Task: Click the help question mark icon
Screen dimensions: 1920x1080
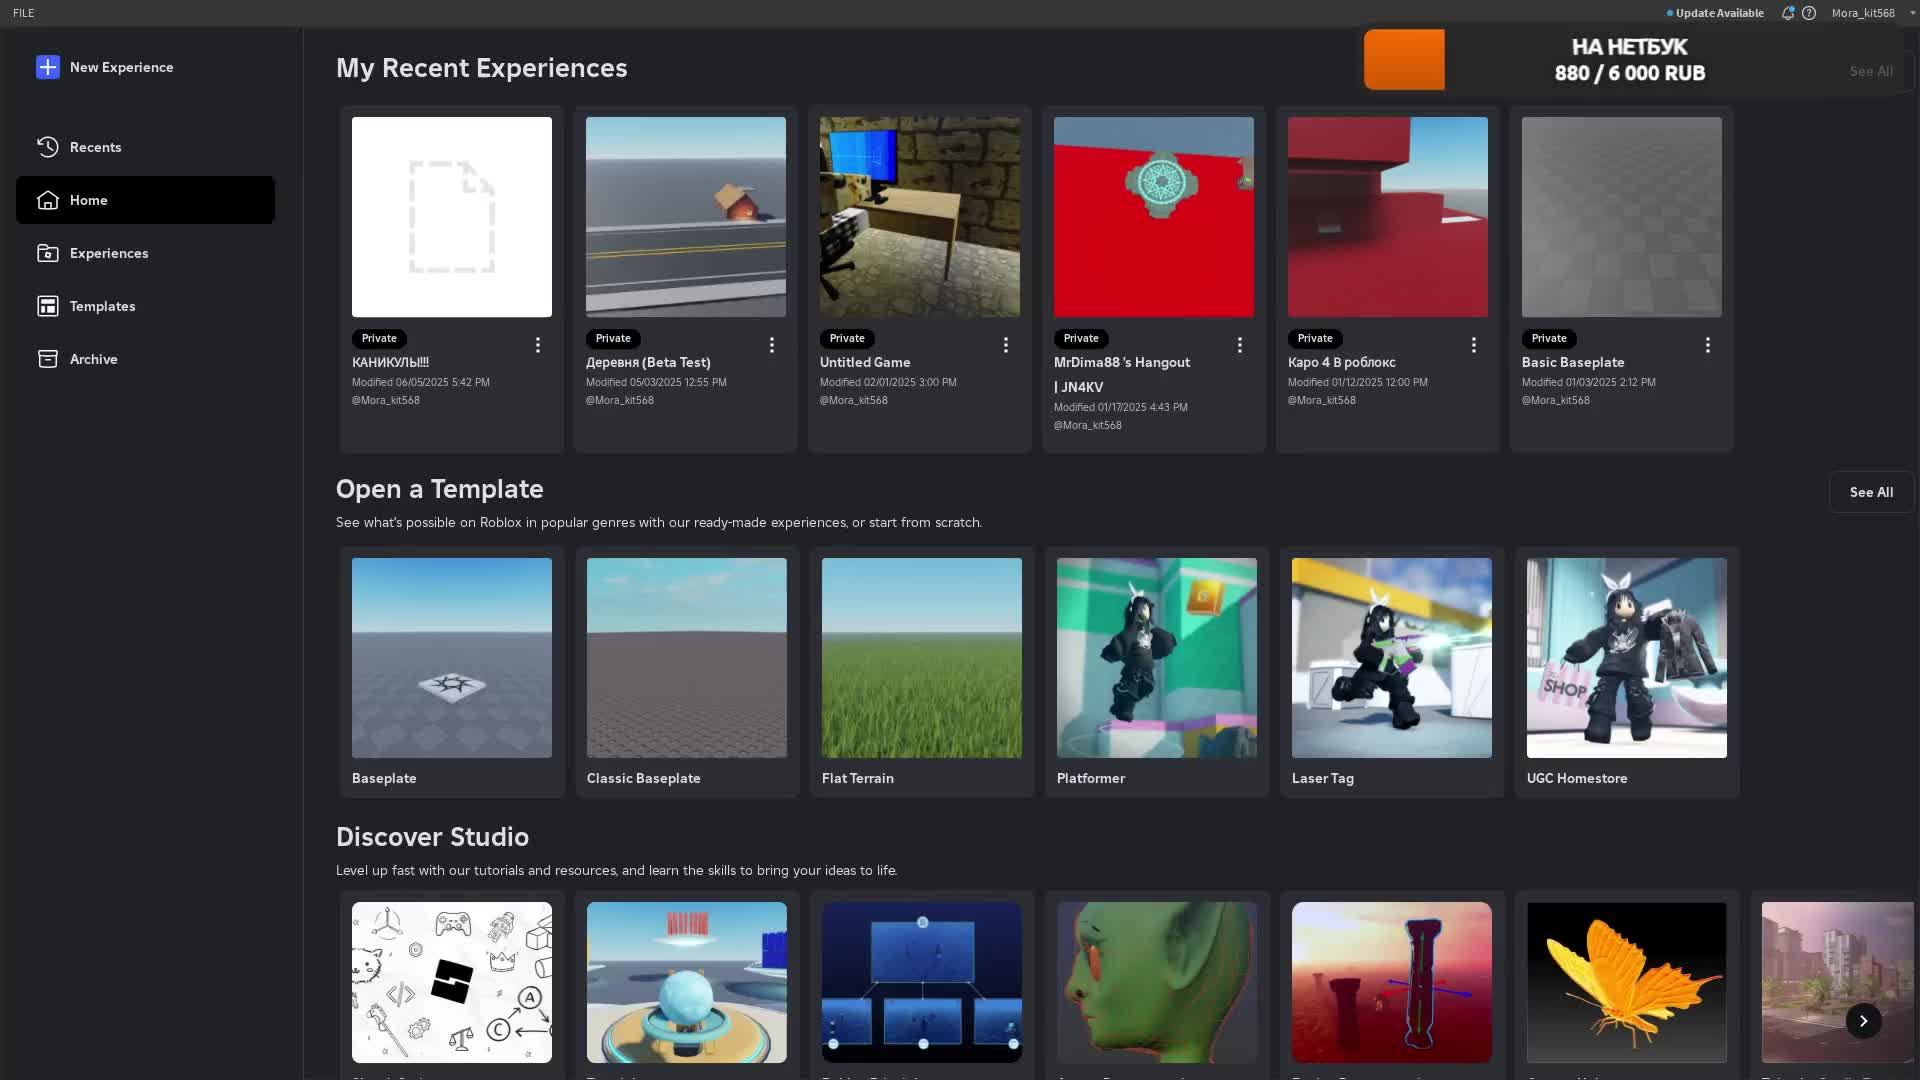Action: click(1809, 13)
